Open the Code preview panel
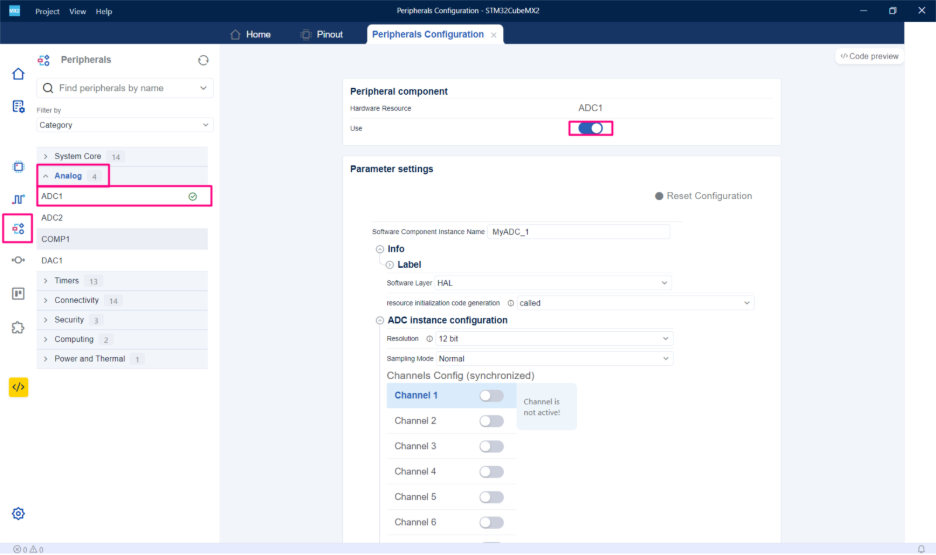This screenshot has height=555, width=936. coord(869,56)
